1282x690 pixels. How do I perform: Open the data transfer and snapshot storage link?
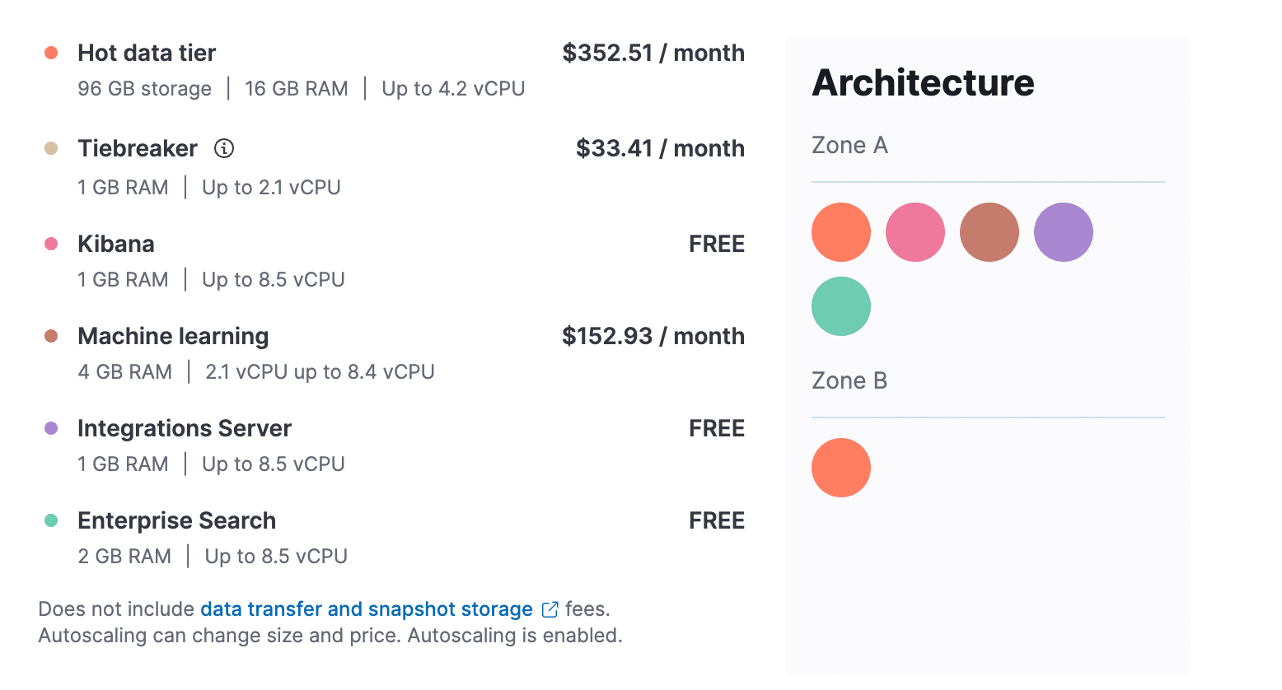366,609
